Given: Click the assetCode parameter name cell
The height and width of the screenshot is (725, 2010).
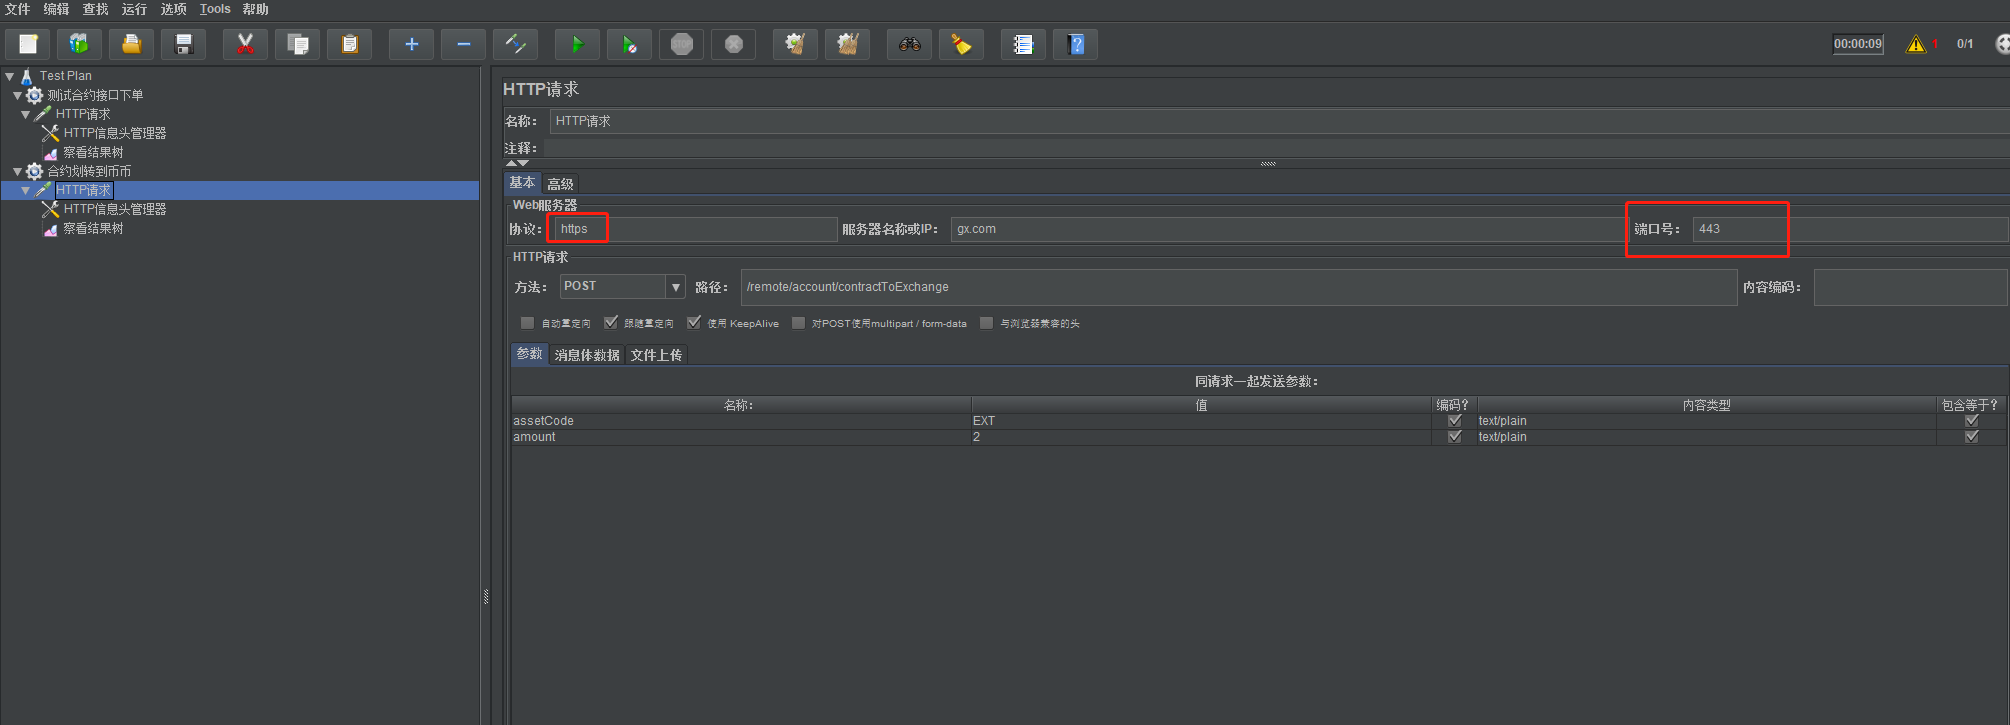Looking at the screenshot, I should pyautogui.click(x=741, y=421).
